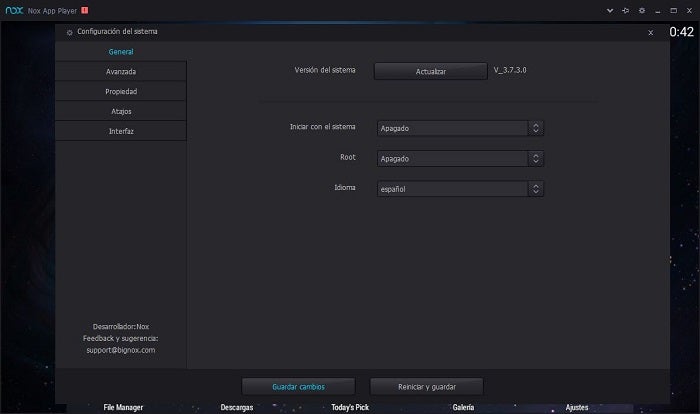700x414 pixels.
Task: Open Descargas app
Action: tap(237, 407)
